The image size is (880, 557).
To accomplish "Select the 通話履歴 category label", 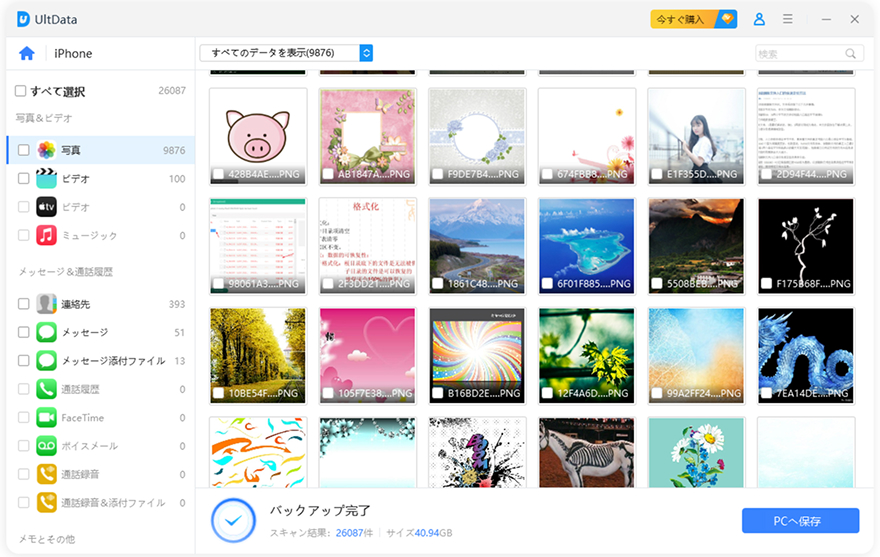I will point(80,389).
